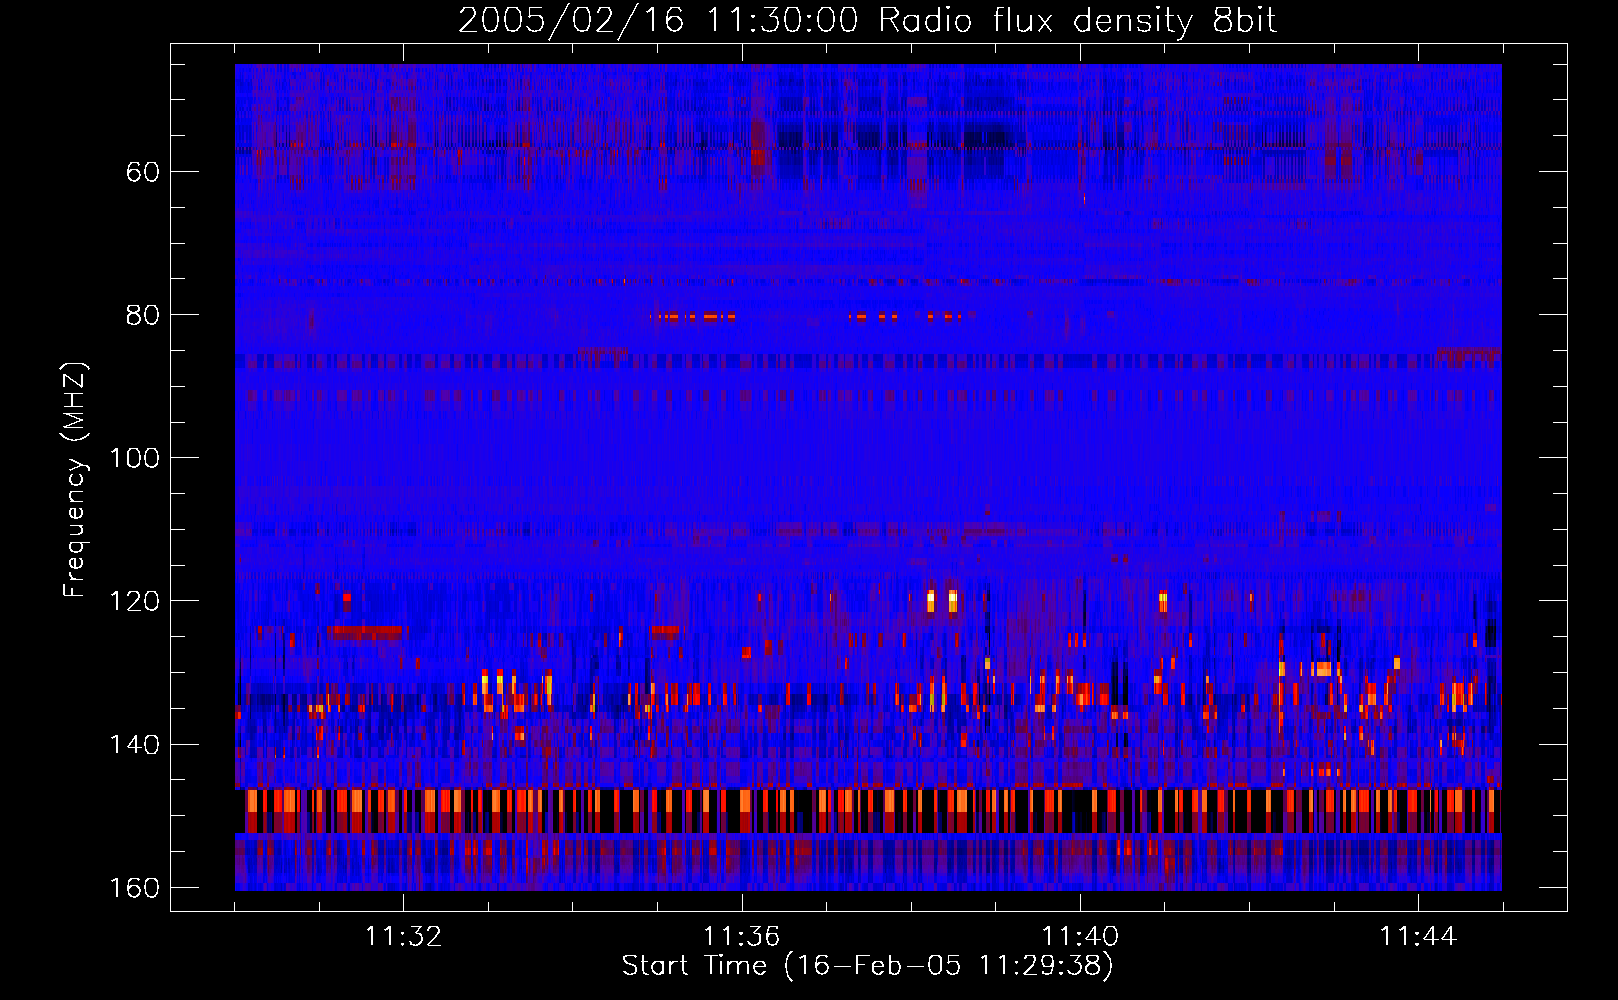This screenshot has height=1000, width=1618.
Task: Click the 140 frequency tick label
Action: click(134, 745)
